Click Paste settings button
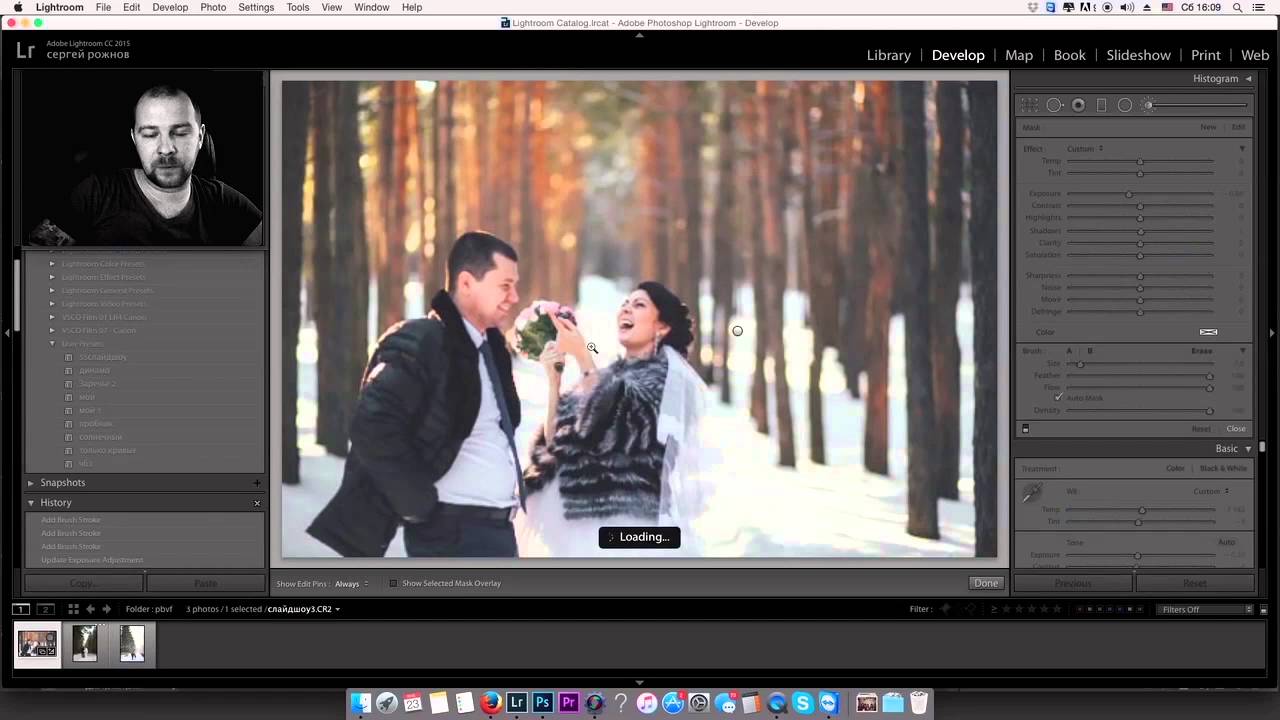 pyautogui.click(x=205, y=583)
